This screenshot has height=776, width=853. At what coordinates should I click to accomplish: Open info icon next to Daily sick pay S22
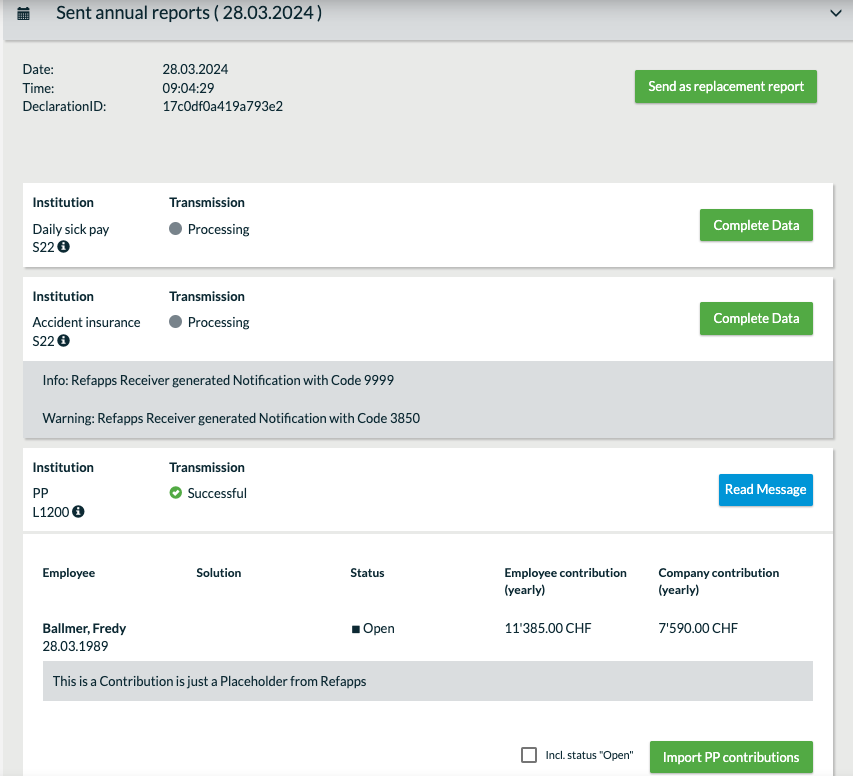64,247
